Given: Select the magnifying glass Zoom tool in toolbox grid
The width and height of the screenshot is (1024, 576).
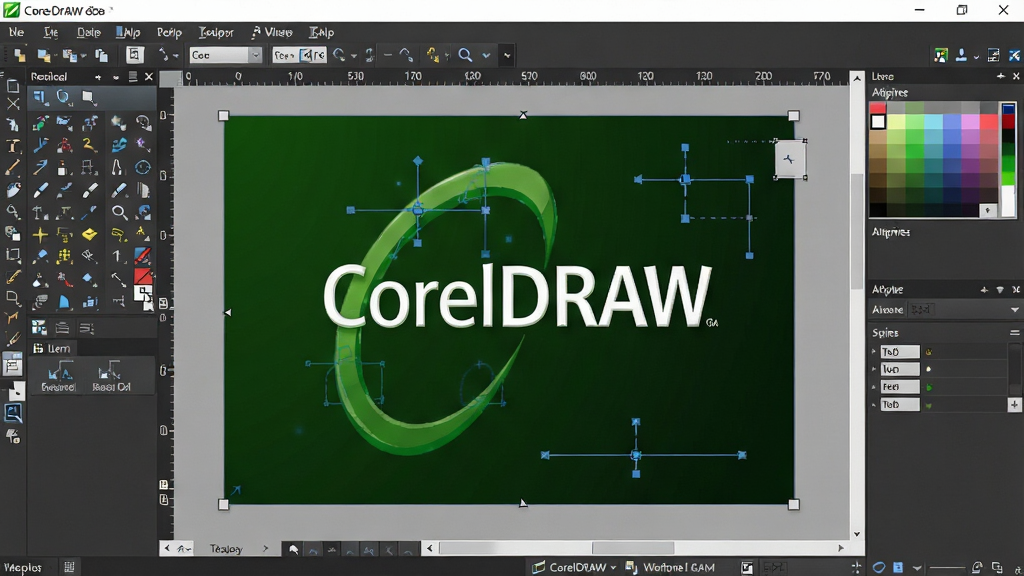Looking at the screenshot, I should [119, 212].
